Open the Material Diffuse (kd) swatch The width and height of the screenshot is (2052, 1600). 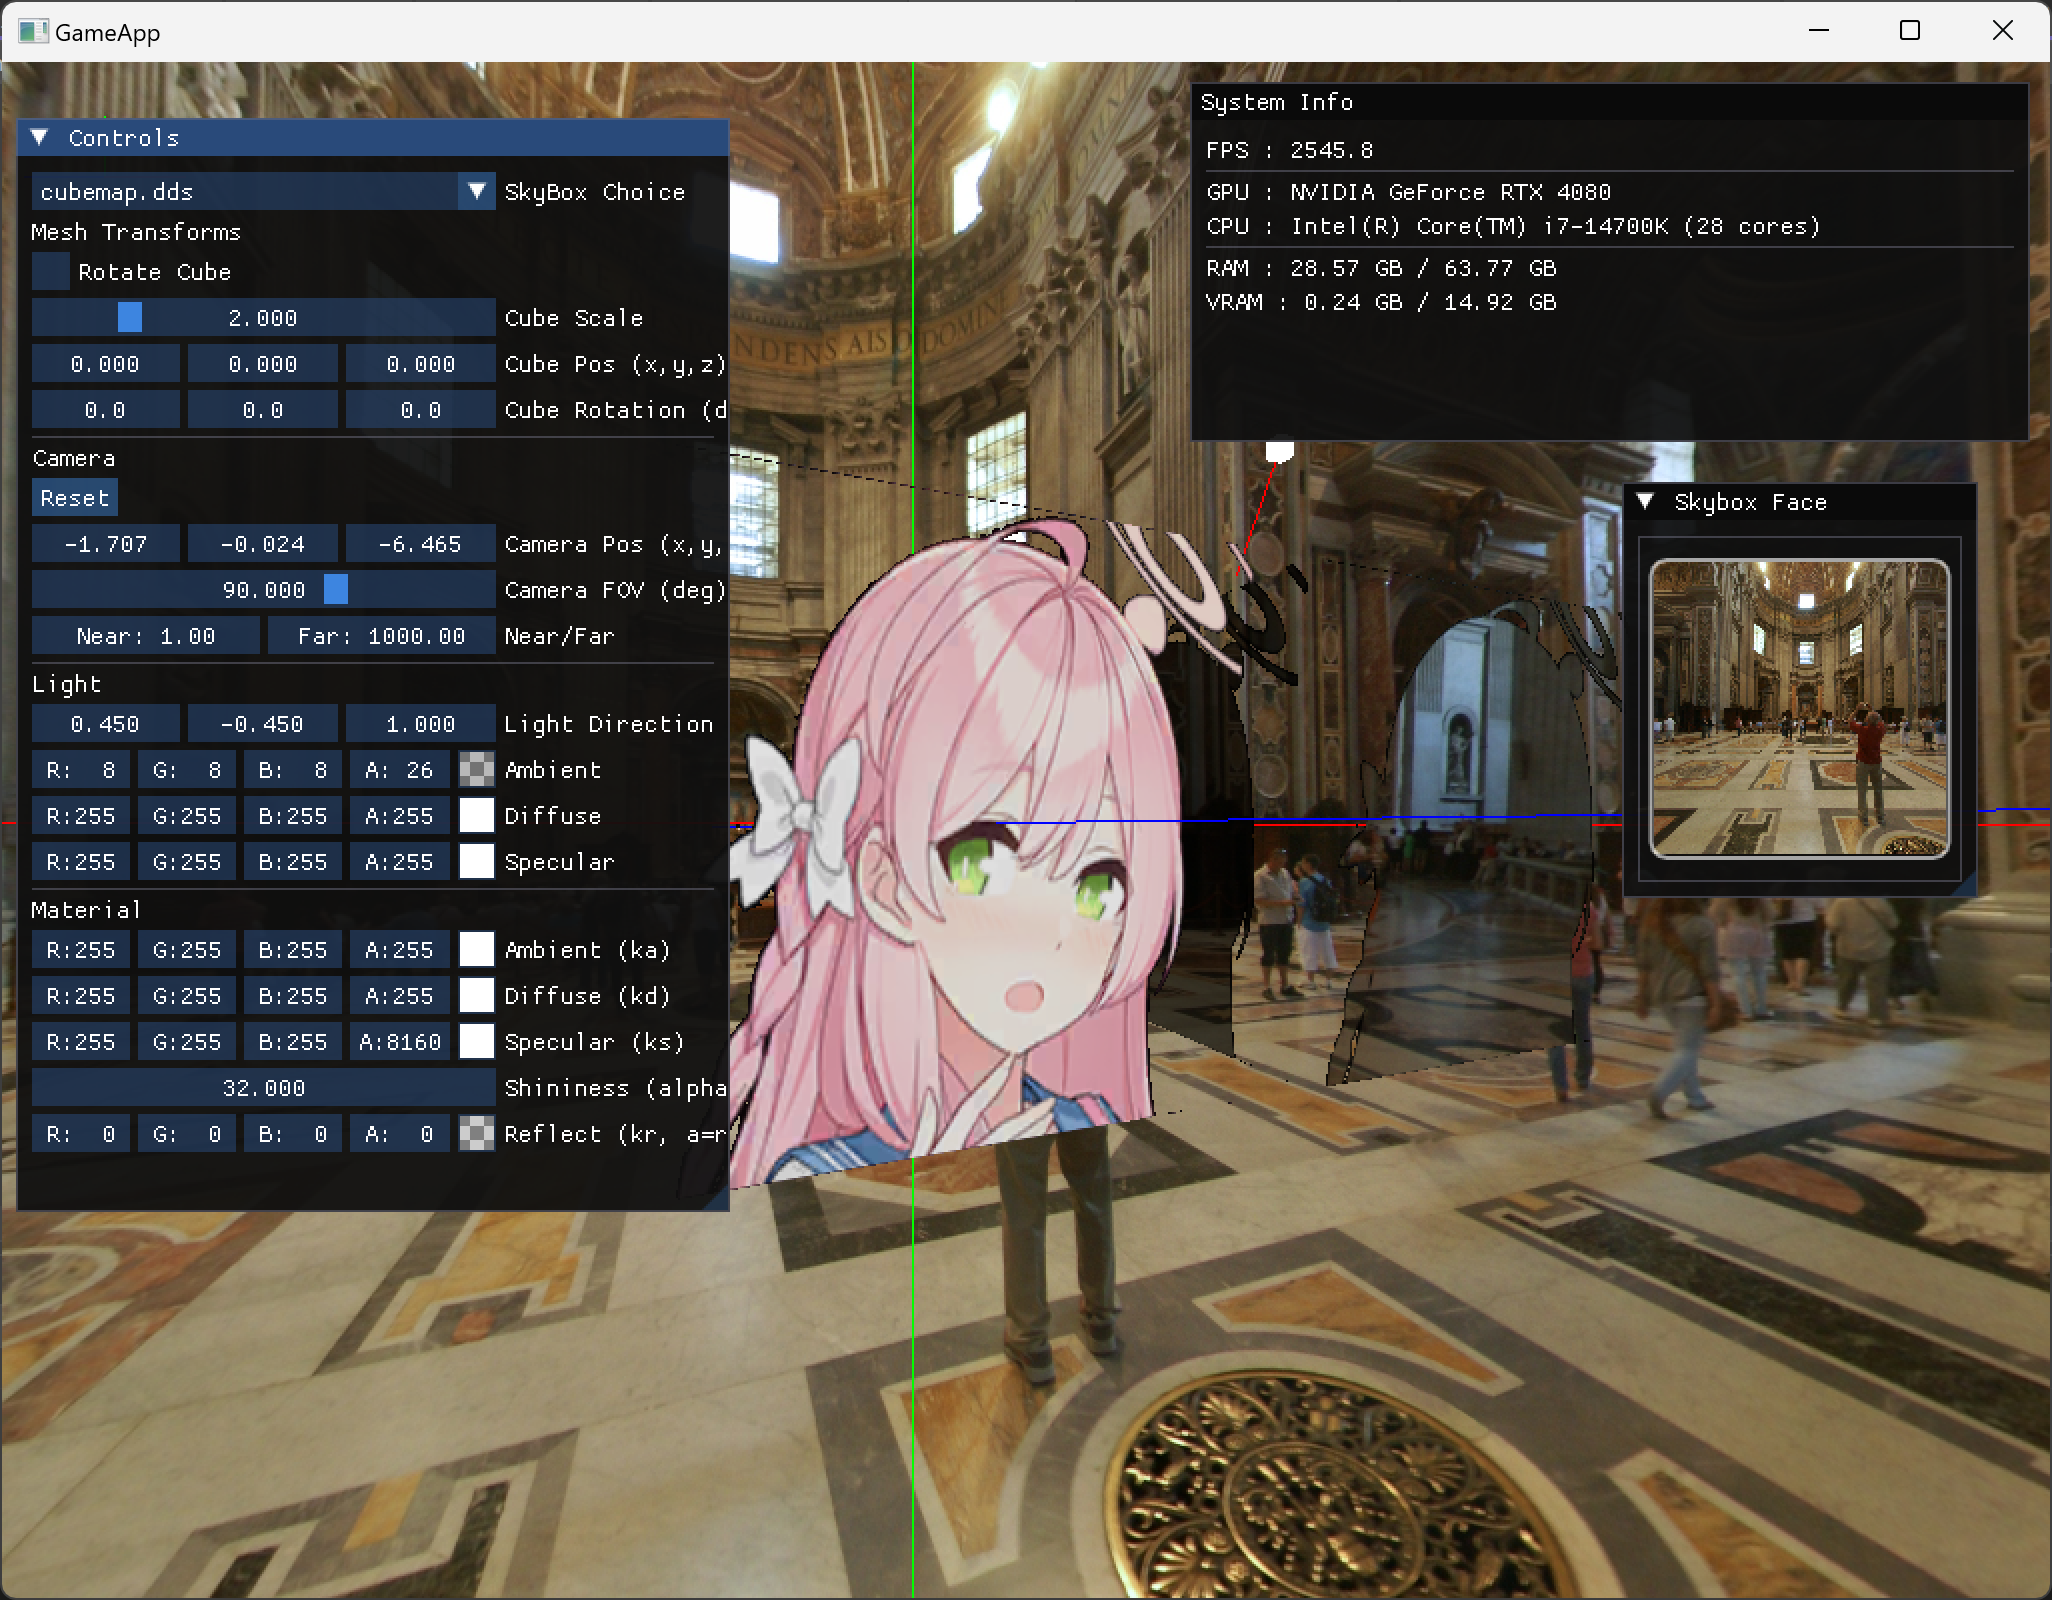477,995
